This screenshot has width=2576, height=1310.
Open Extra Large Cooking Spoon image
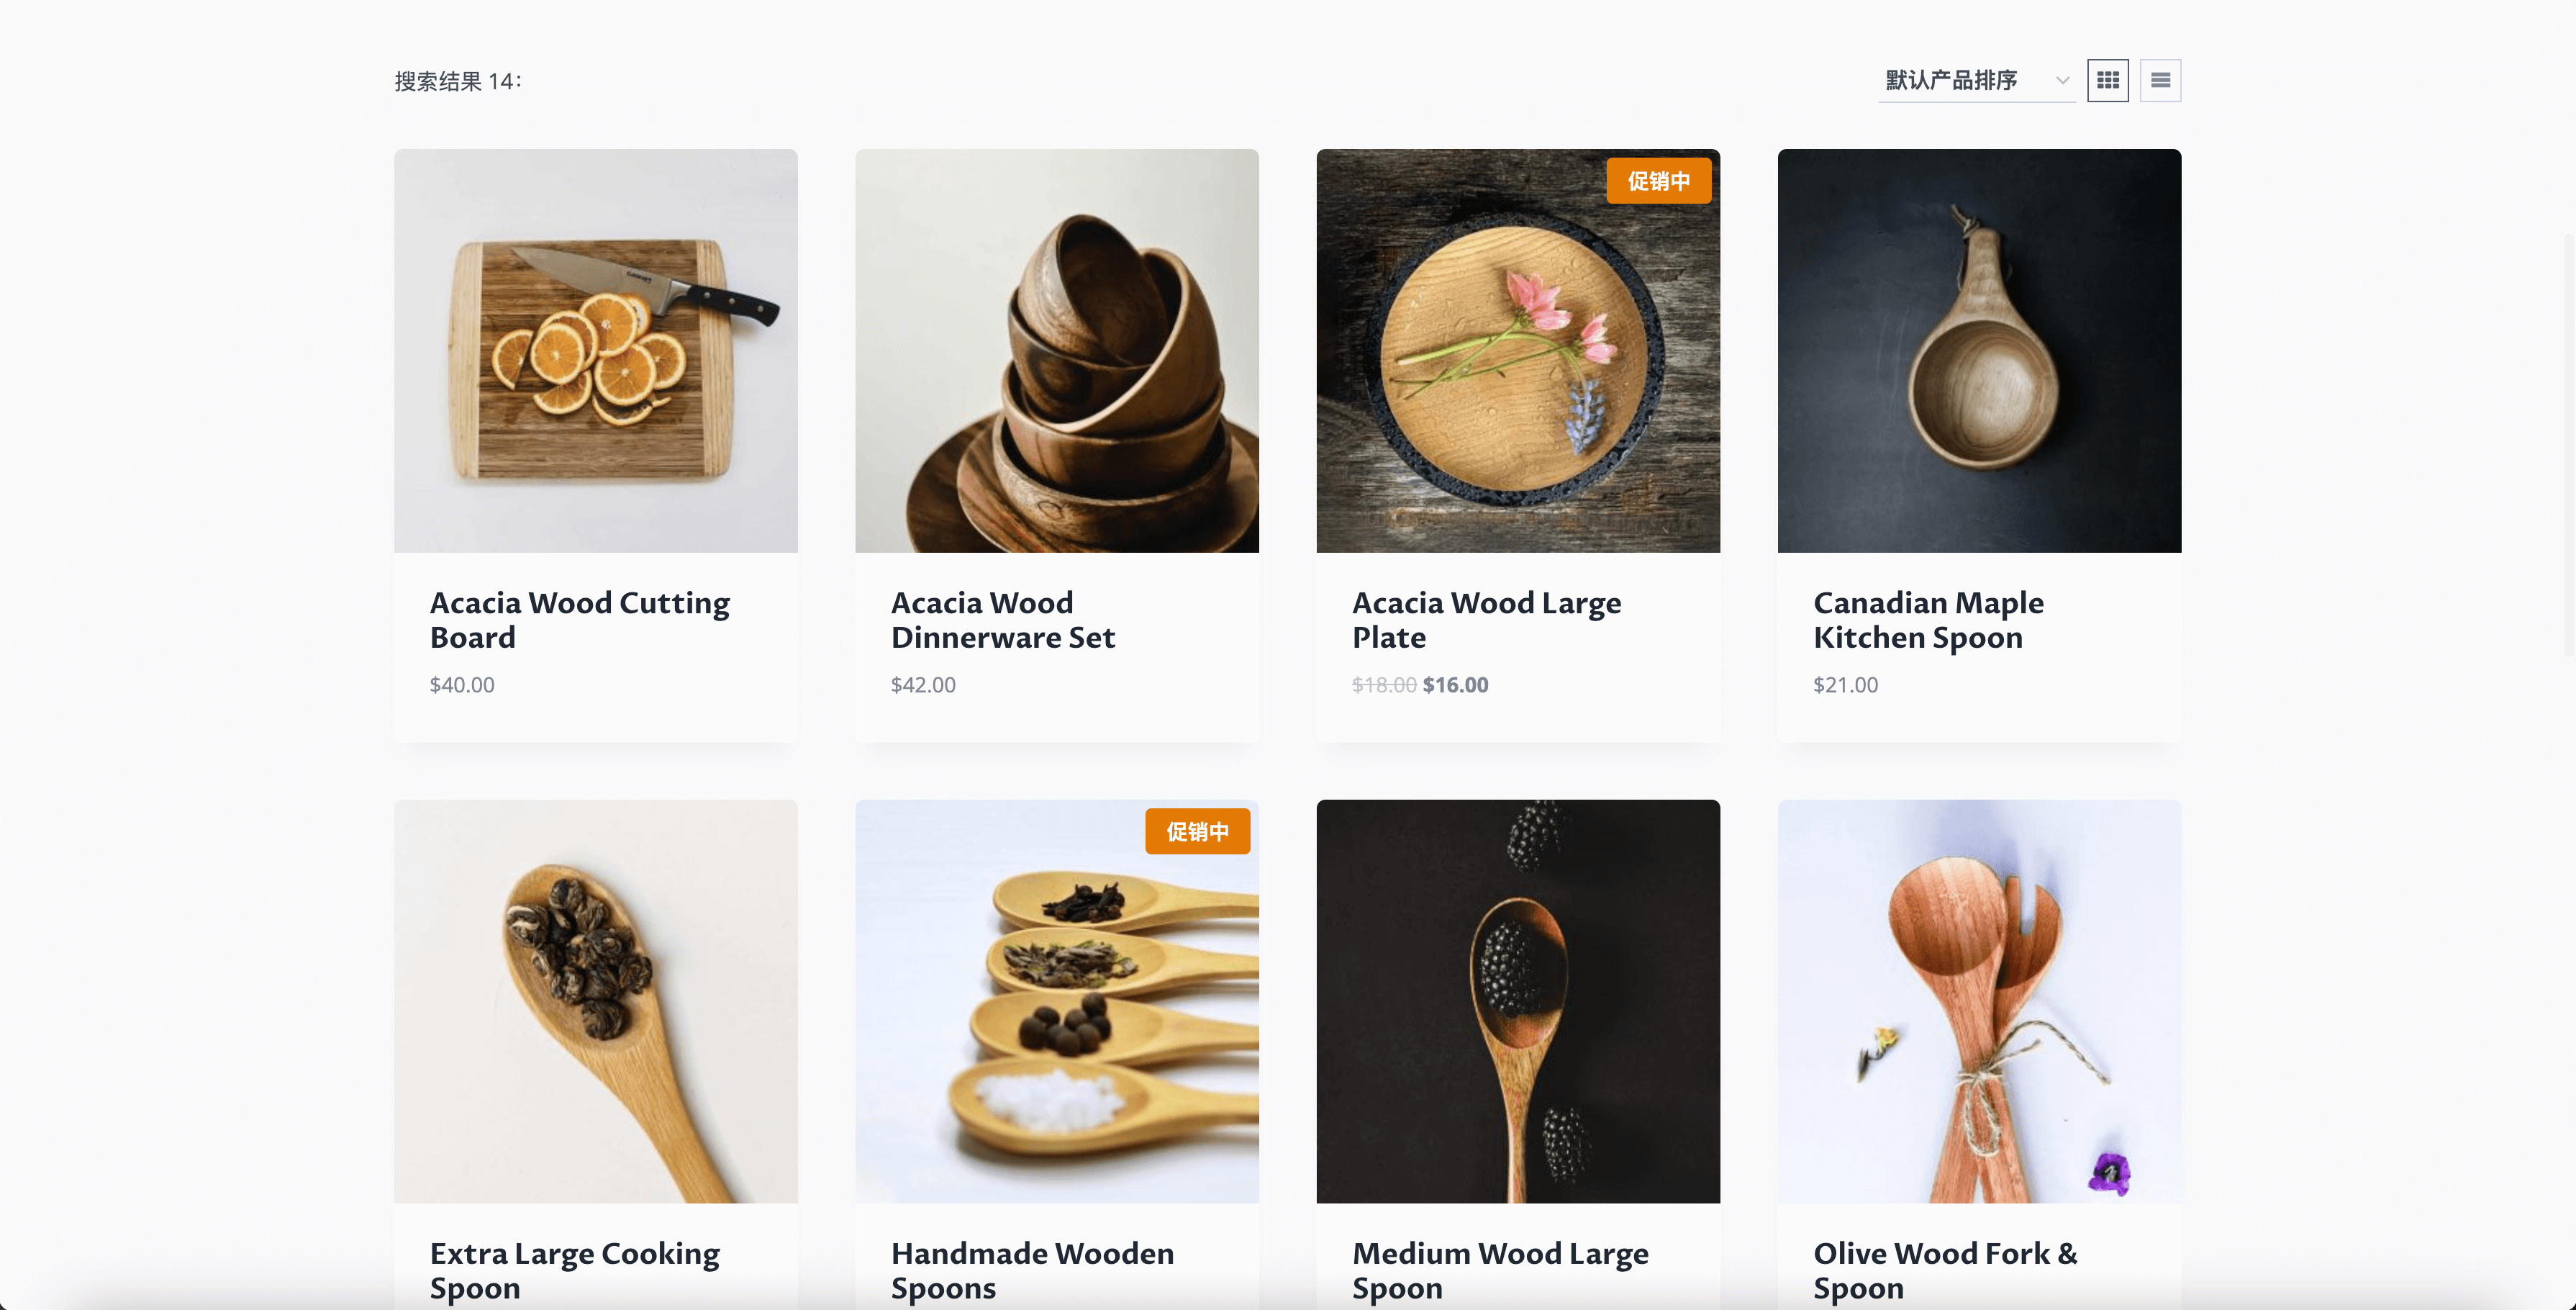click(x=596, y=1001)
